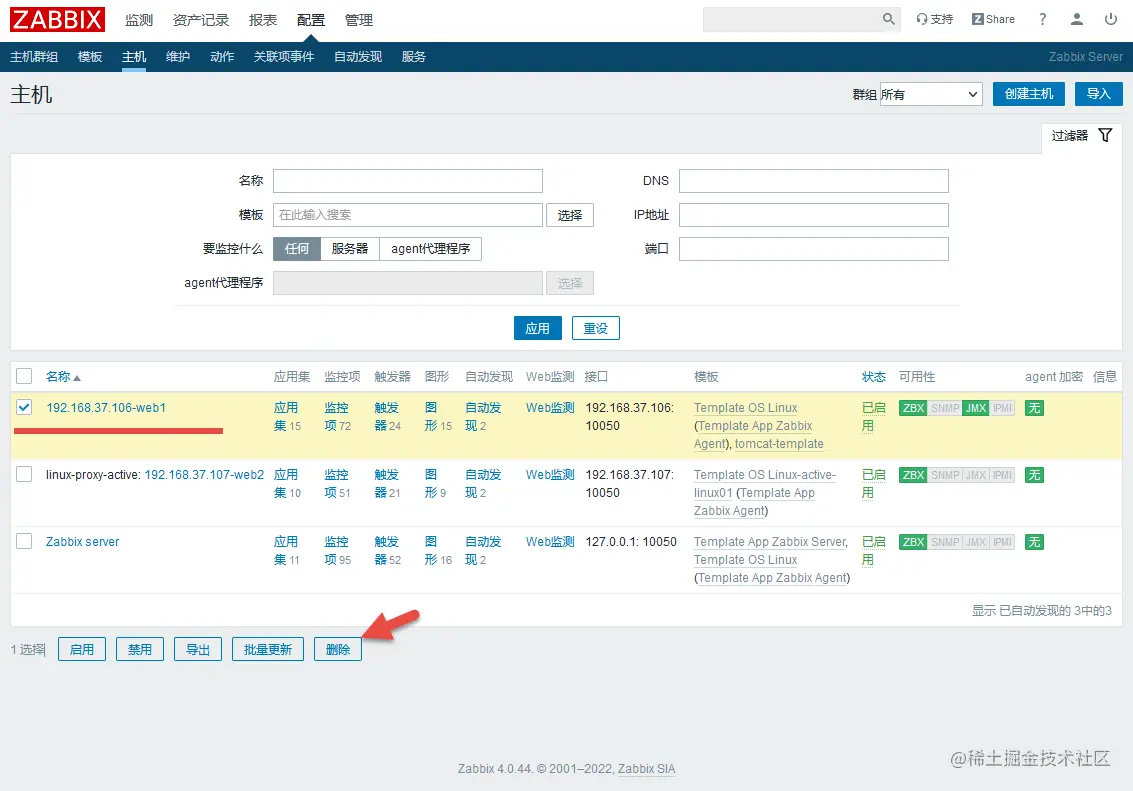This screenshot has height=791, width=1133.
Task: Click ZBX availability badge for 192.168.37.106-web1
Action: pos(913,408)
